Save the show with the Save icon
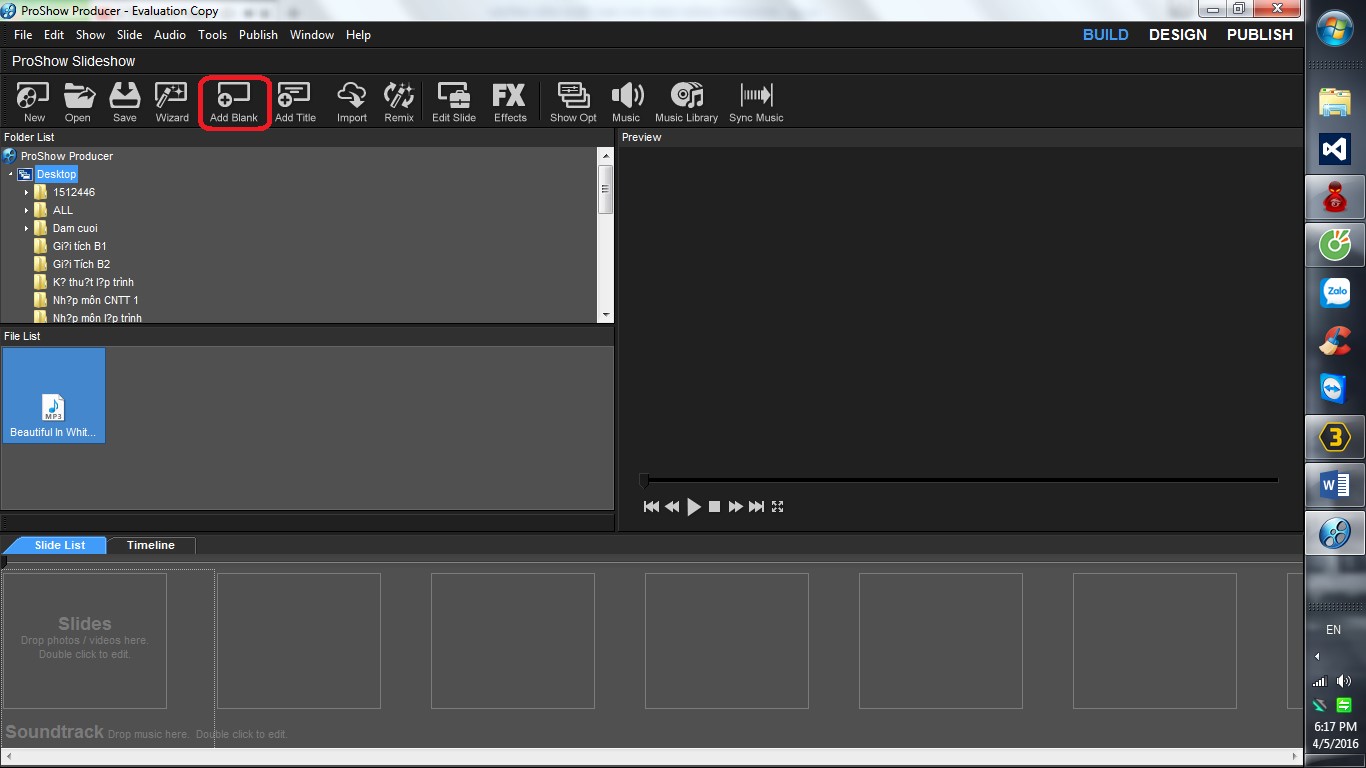 coord(125,103)
